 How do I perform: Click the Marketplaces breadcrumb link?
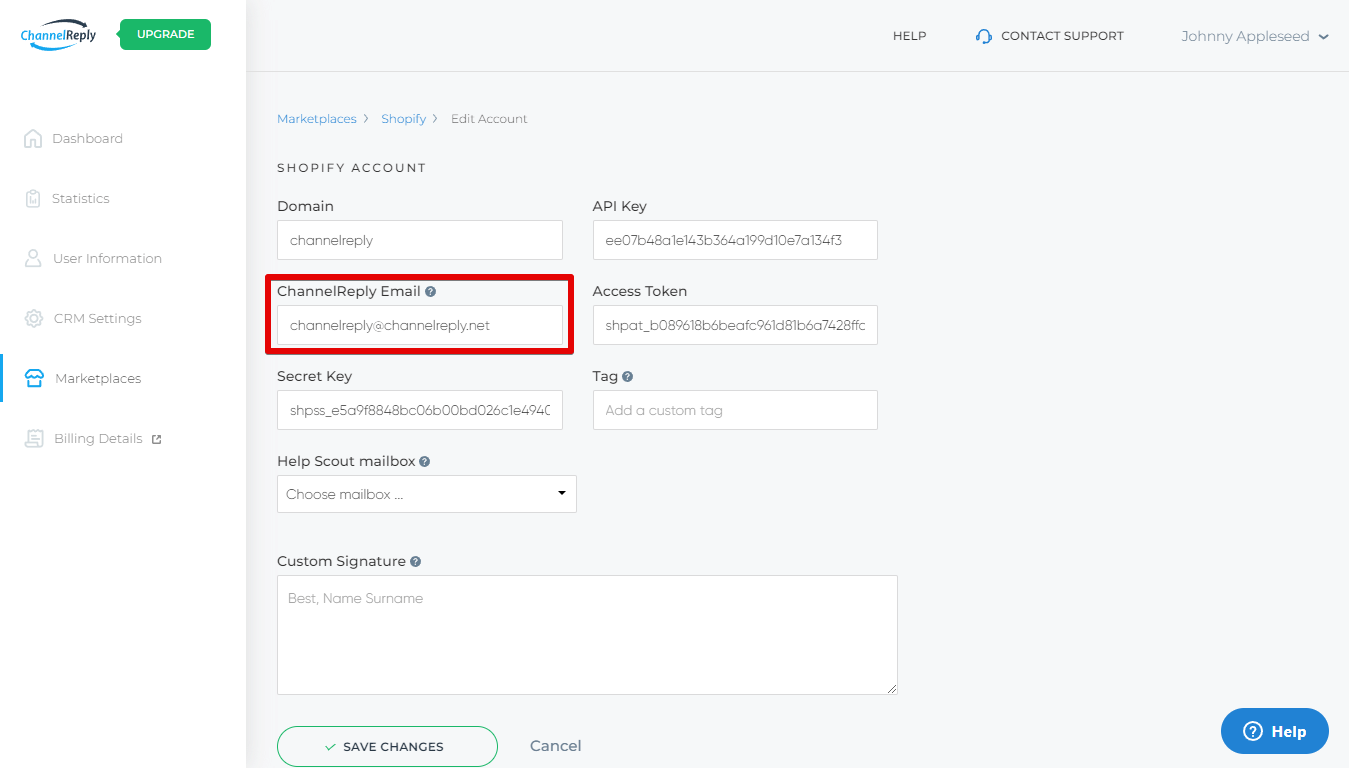coord(316,119)
